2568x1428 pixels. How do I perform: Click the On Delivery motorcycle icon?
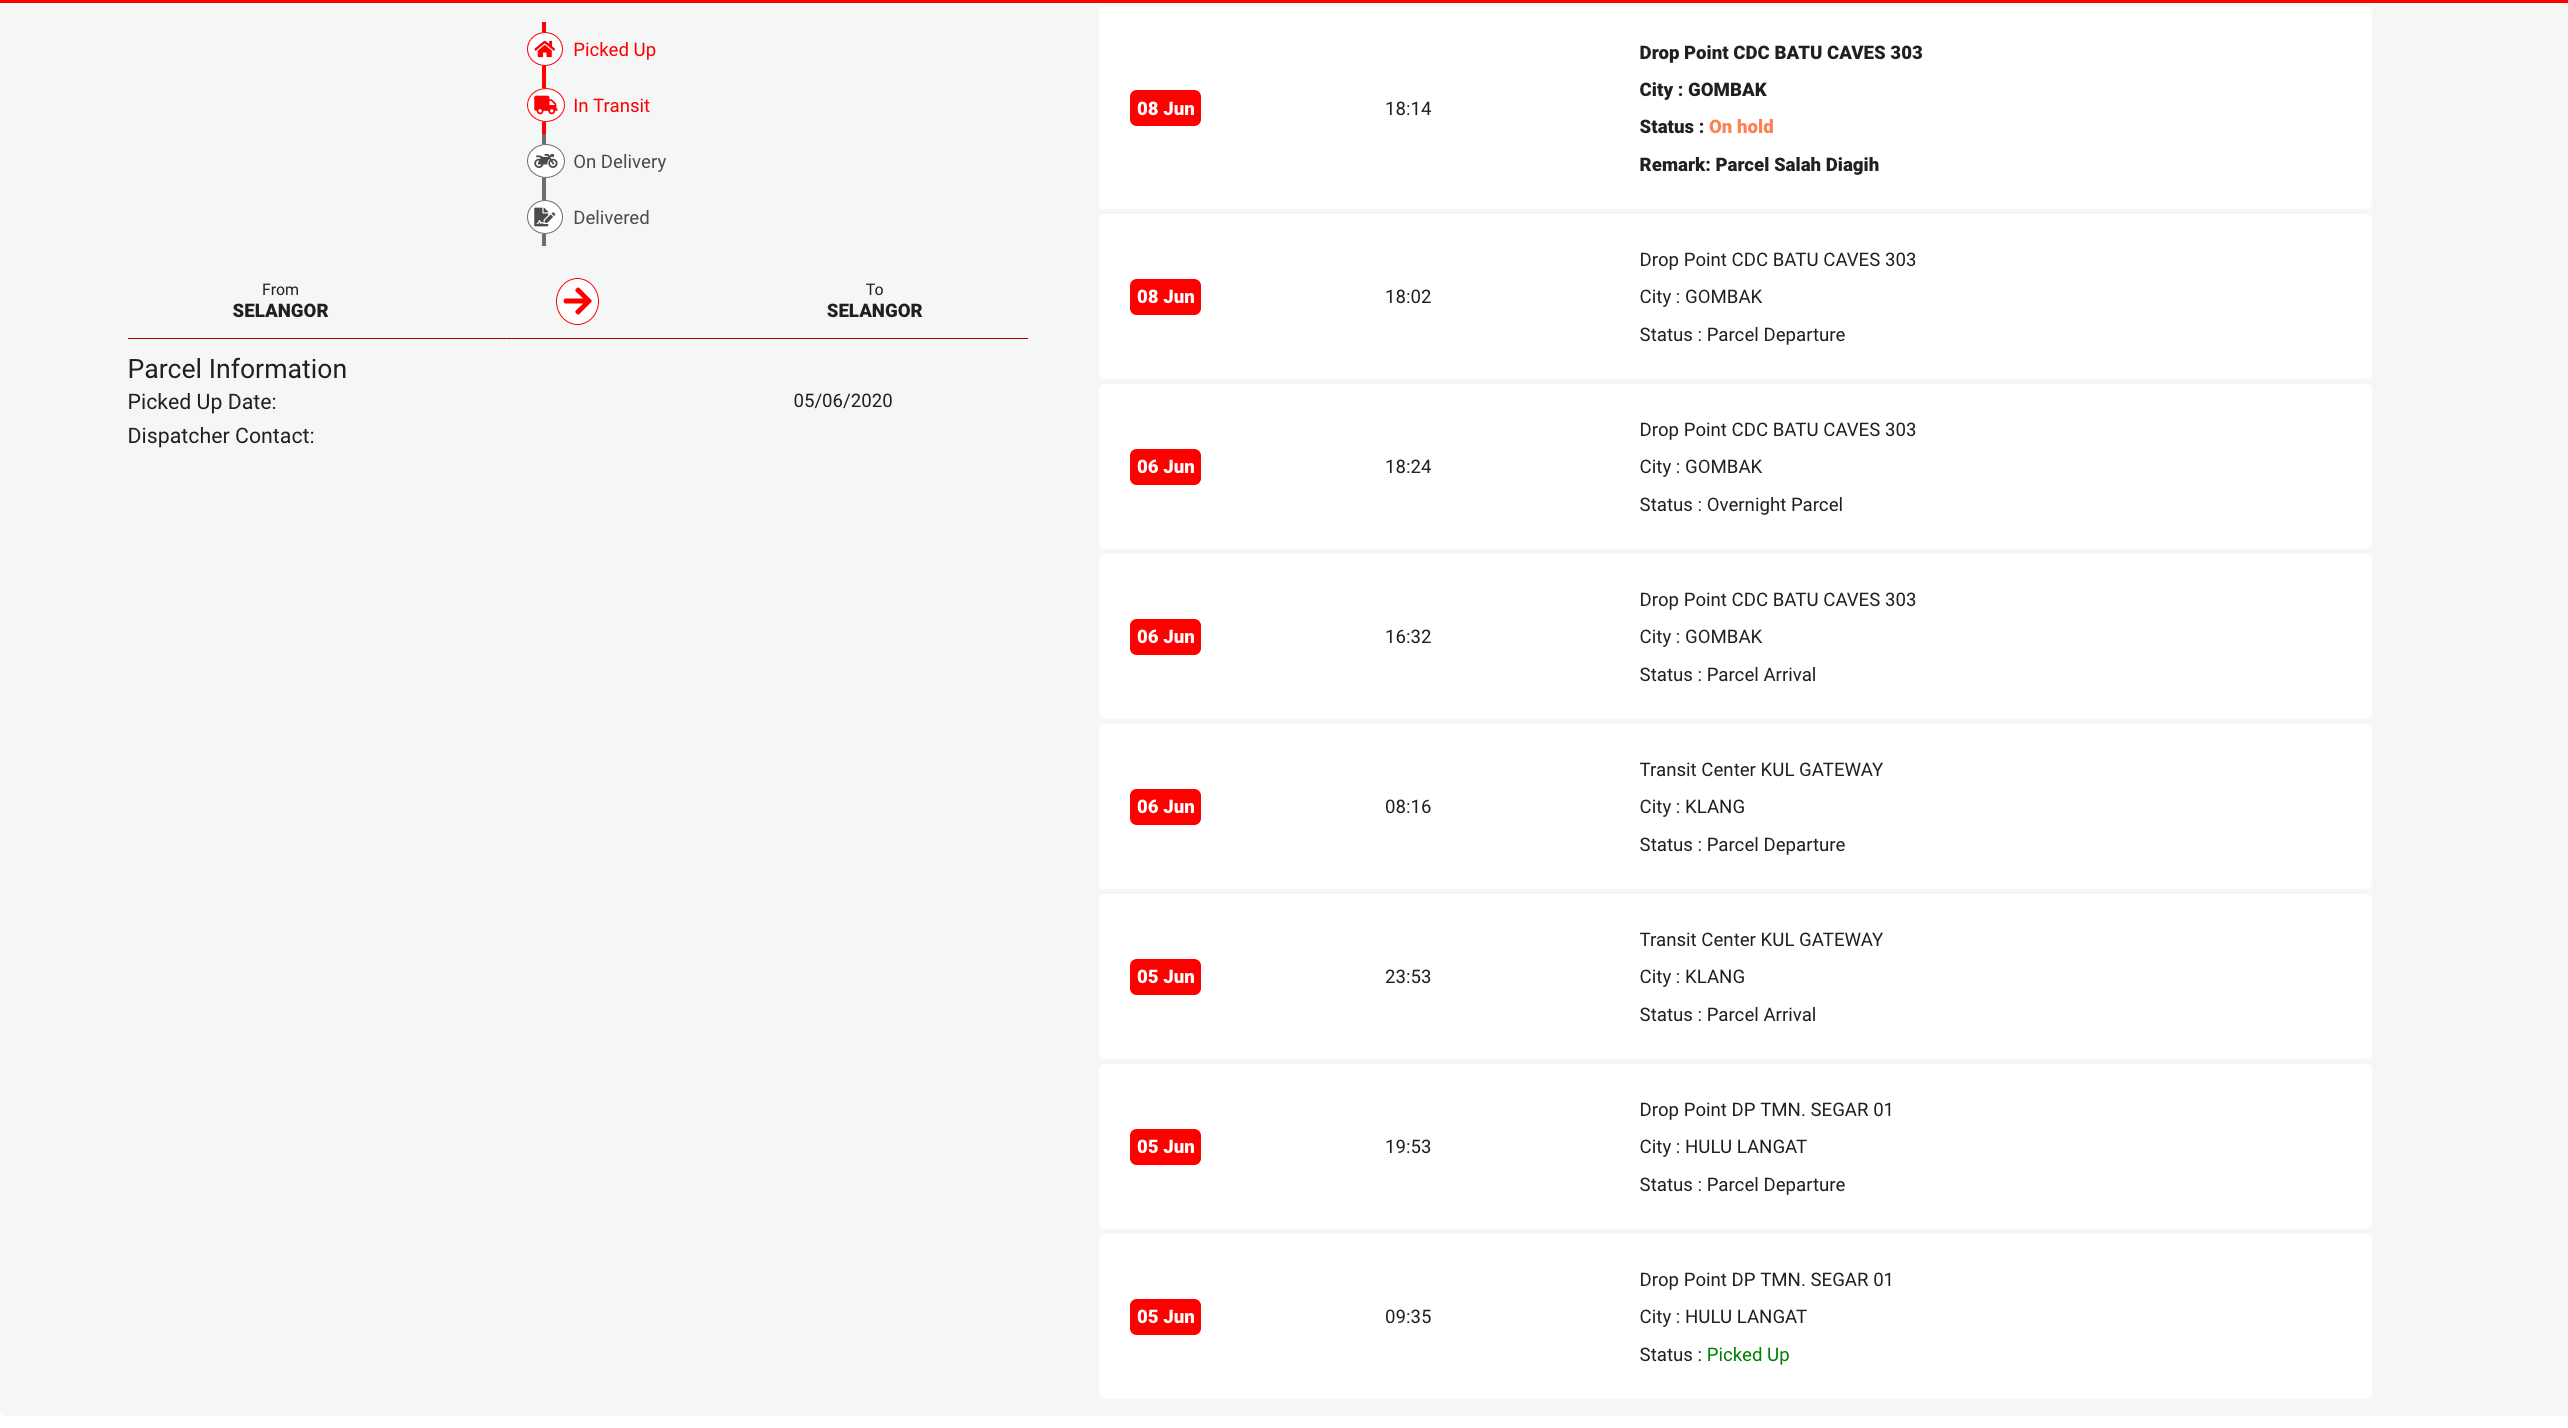545,161
